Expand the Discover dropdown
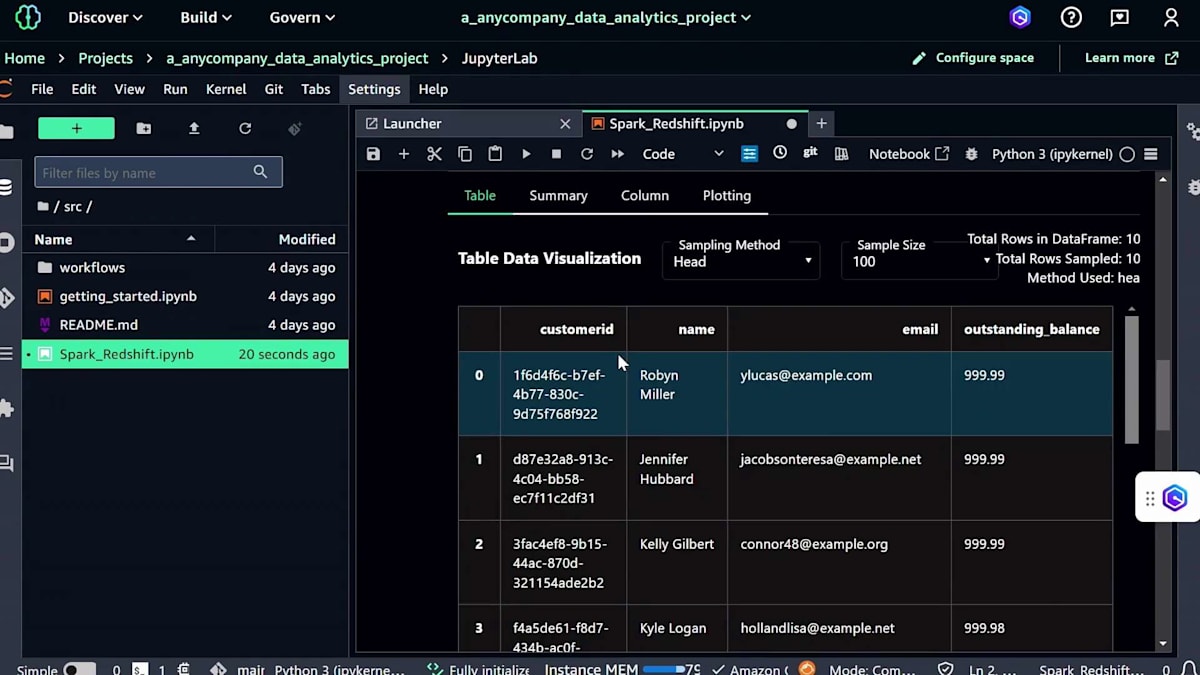1200x675 pixels. (105, 17)
